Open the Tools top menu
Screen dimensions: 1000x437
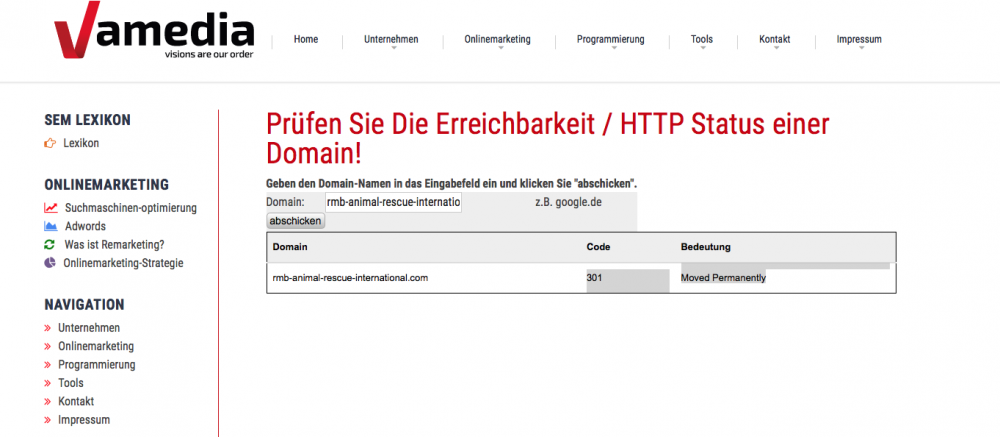[x=702, y=40]
